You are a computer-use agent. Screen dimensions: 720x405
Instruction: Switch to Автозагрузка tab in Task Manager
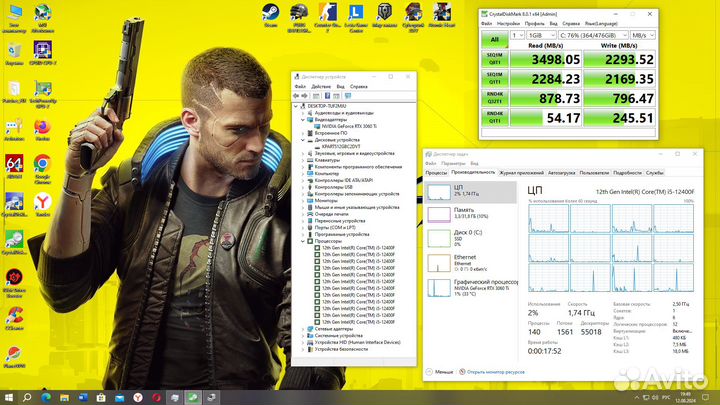(561, 173)
